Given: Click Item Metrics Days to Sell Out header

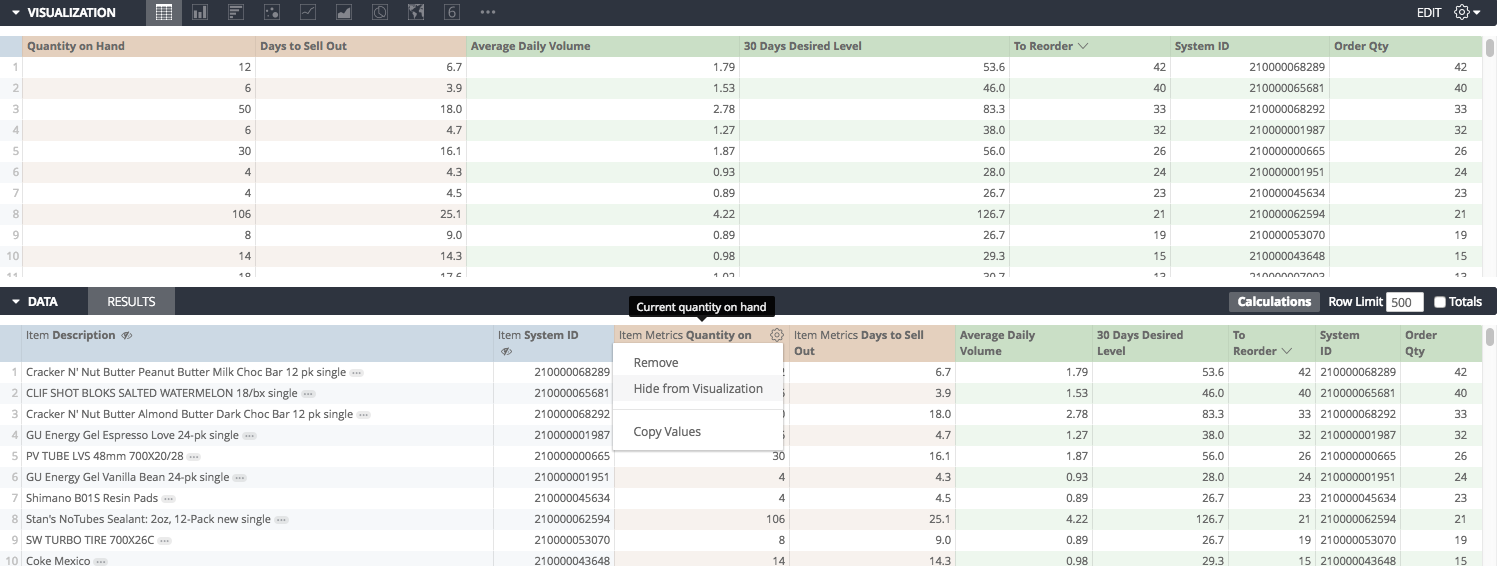Looking at the screenshot, I should click(x=872, y=343).
